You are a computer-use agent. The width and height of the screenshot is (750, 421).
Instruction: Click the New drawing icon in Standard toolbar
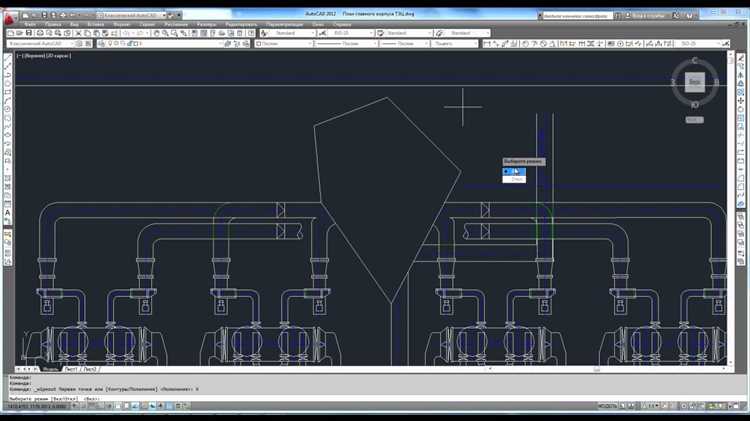pyautogui.click(x=11, y=33)
